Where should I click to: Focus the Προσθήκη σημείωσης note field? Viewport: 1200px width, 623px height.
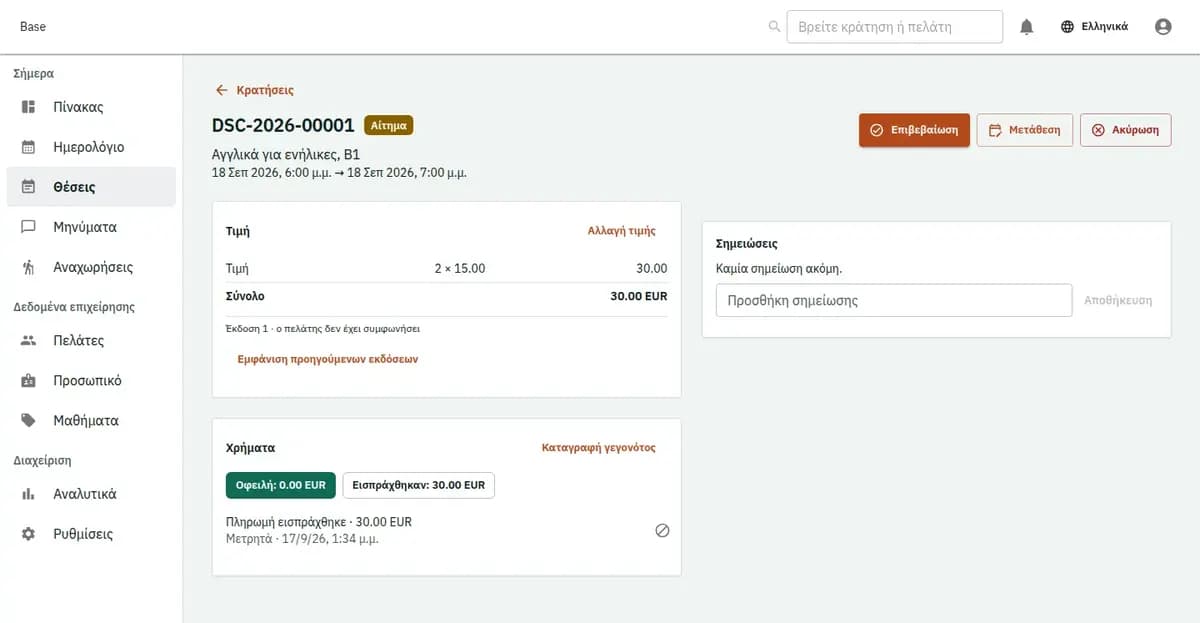(x=894, y=300)
